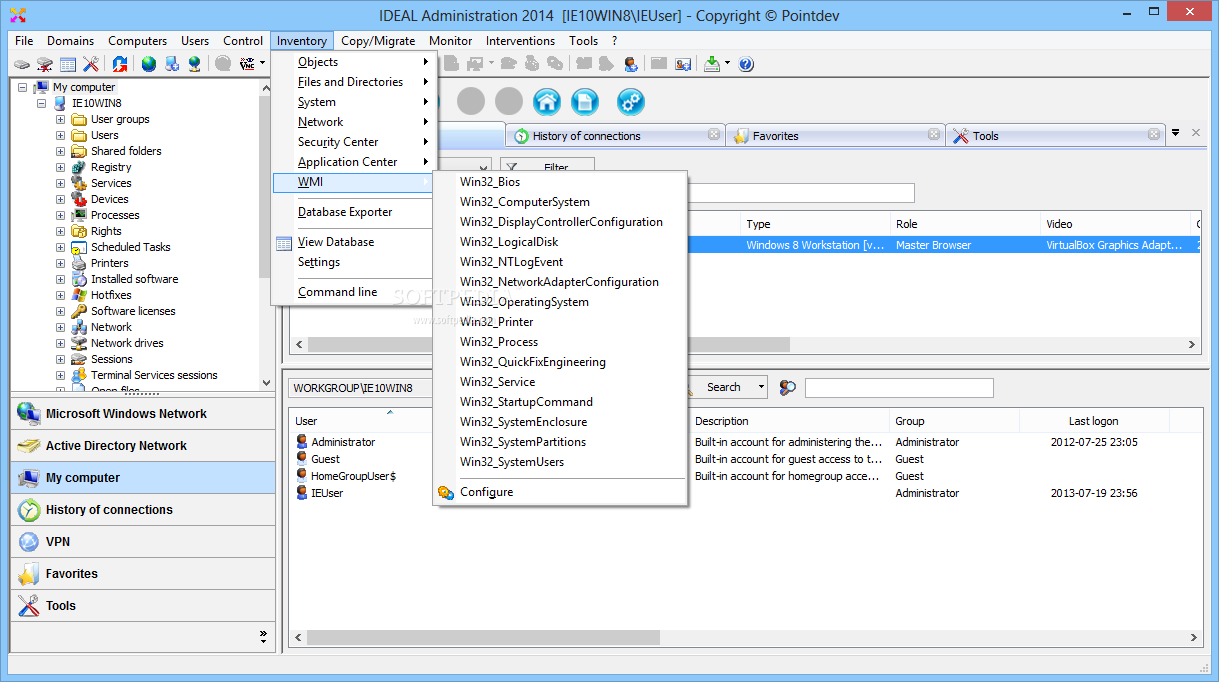Click the Configure gear icon in WMI submenu
The image size is (1219, 682).
pos(446,492)
